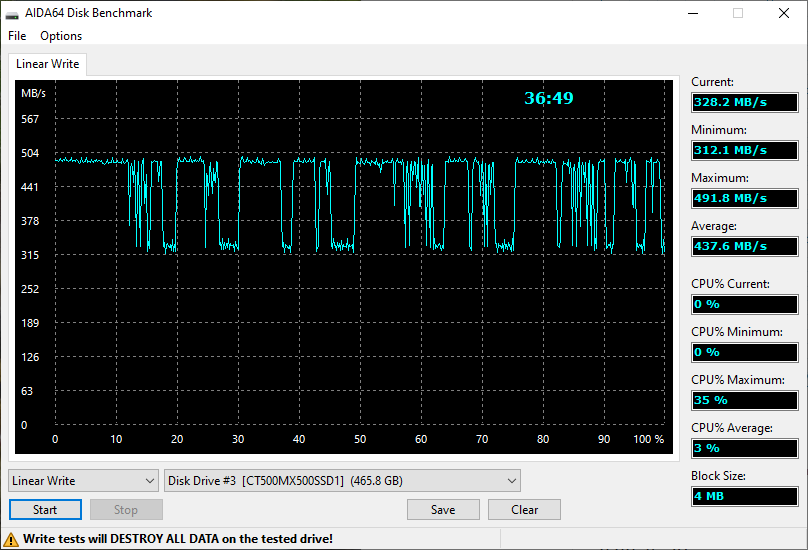This screenshot has height=550, width=808.
Task: Open the File menu
Action: (x=17, y=36)
